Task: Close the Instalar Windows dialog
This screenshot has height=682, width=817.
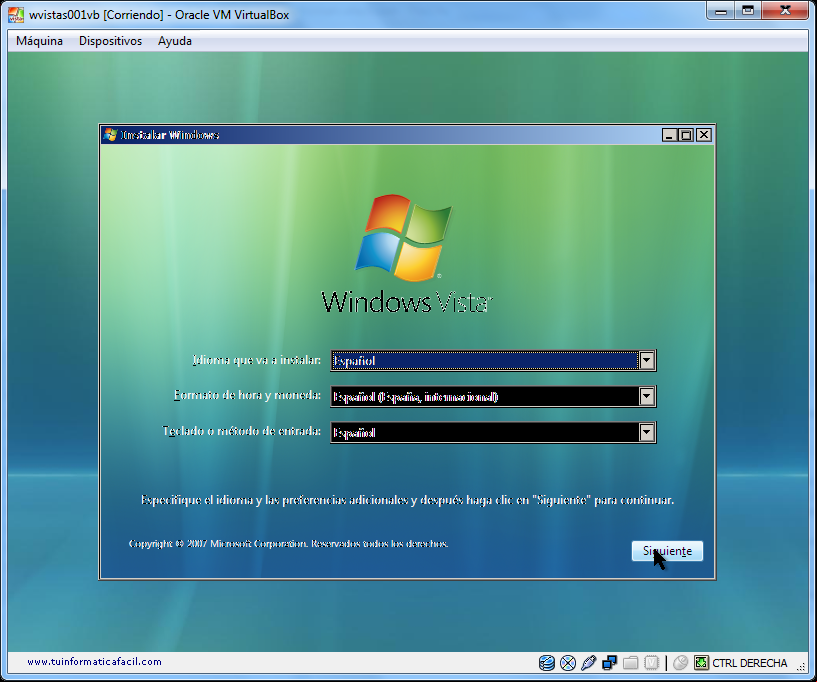Action: point(704,135)
